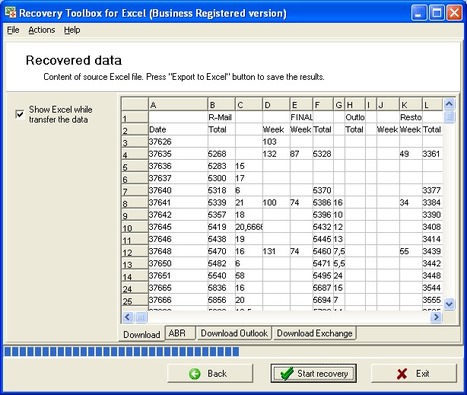
Task: Switch to the ABR sheet tab
Action: click(x=180, y=333)
